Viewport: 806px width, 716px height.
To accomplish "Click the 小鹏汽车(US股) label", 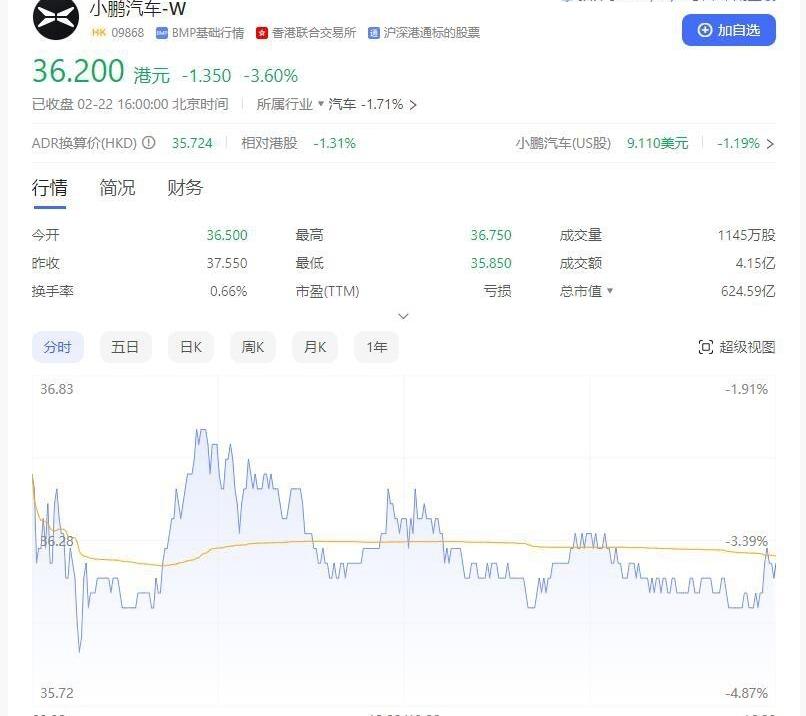I will 563,143.
